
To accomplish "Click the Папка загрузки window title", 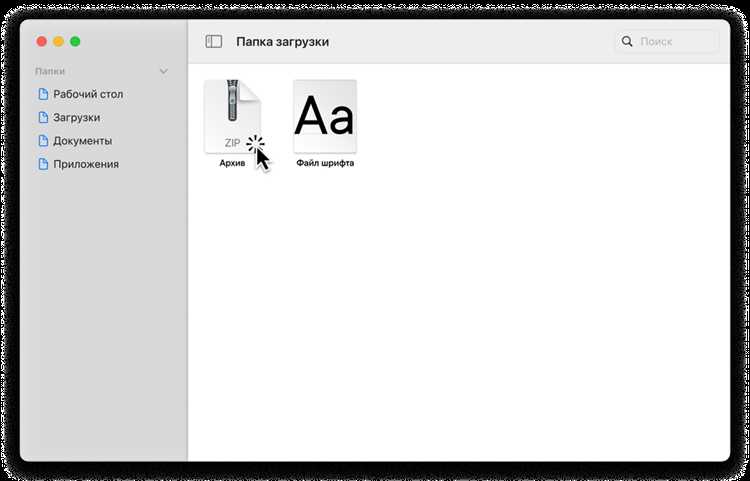I will [x=283, y=42].
